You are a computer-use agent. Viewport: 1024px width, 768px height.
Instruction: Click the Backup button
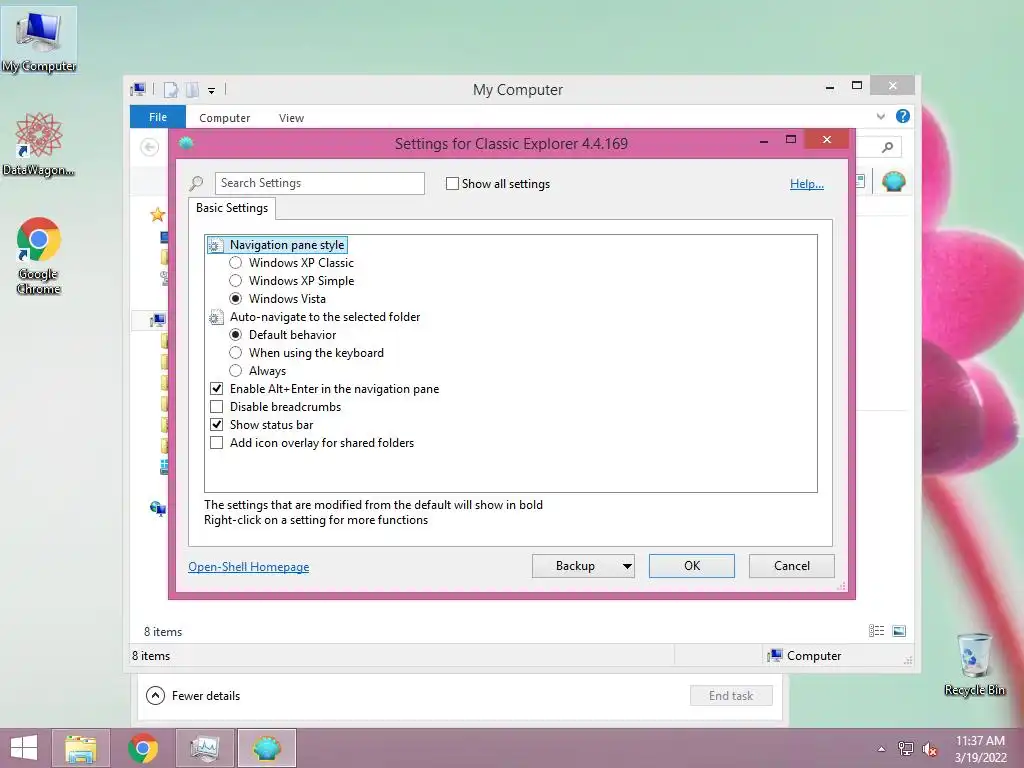coord(575,566)
